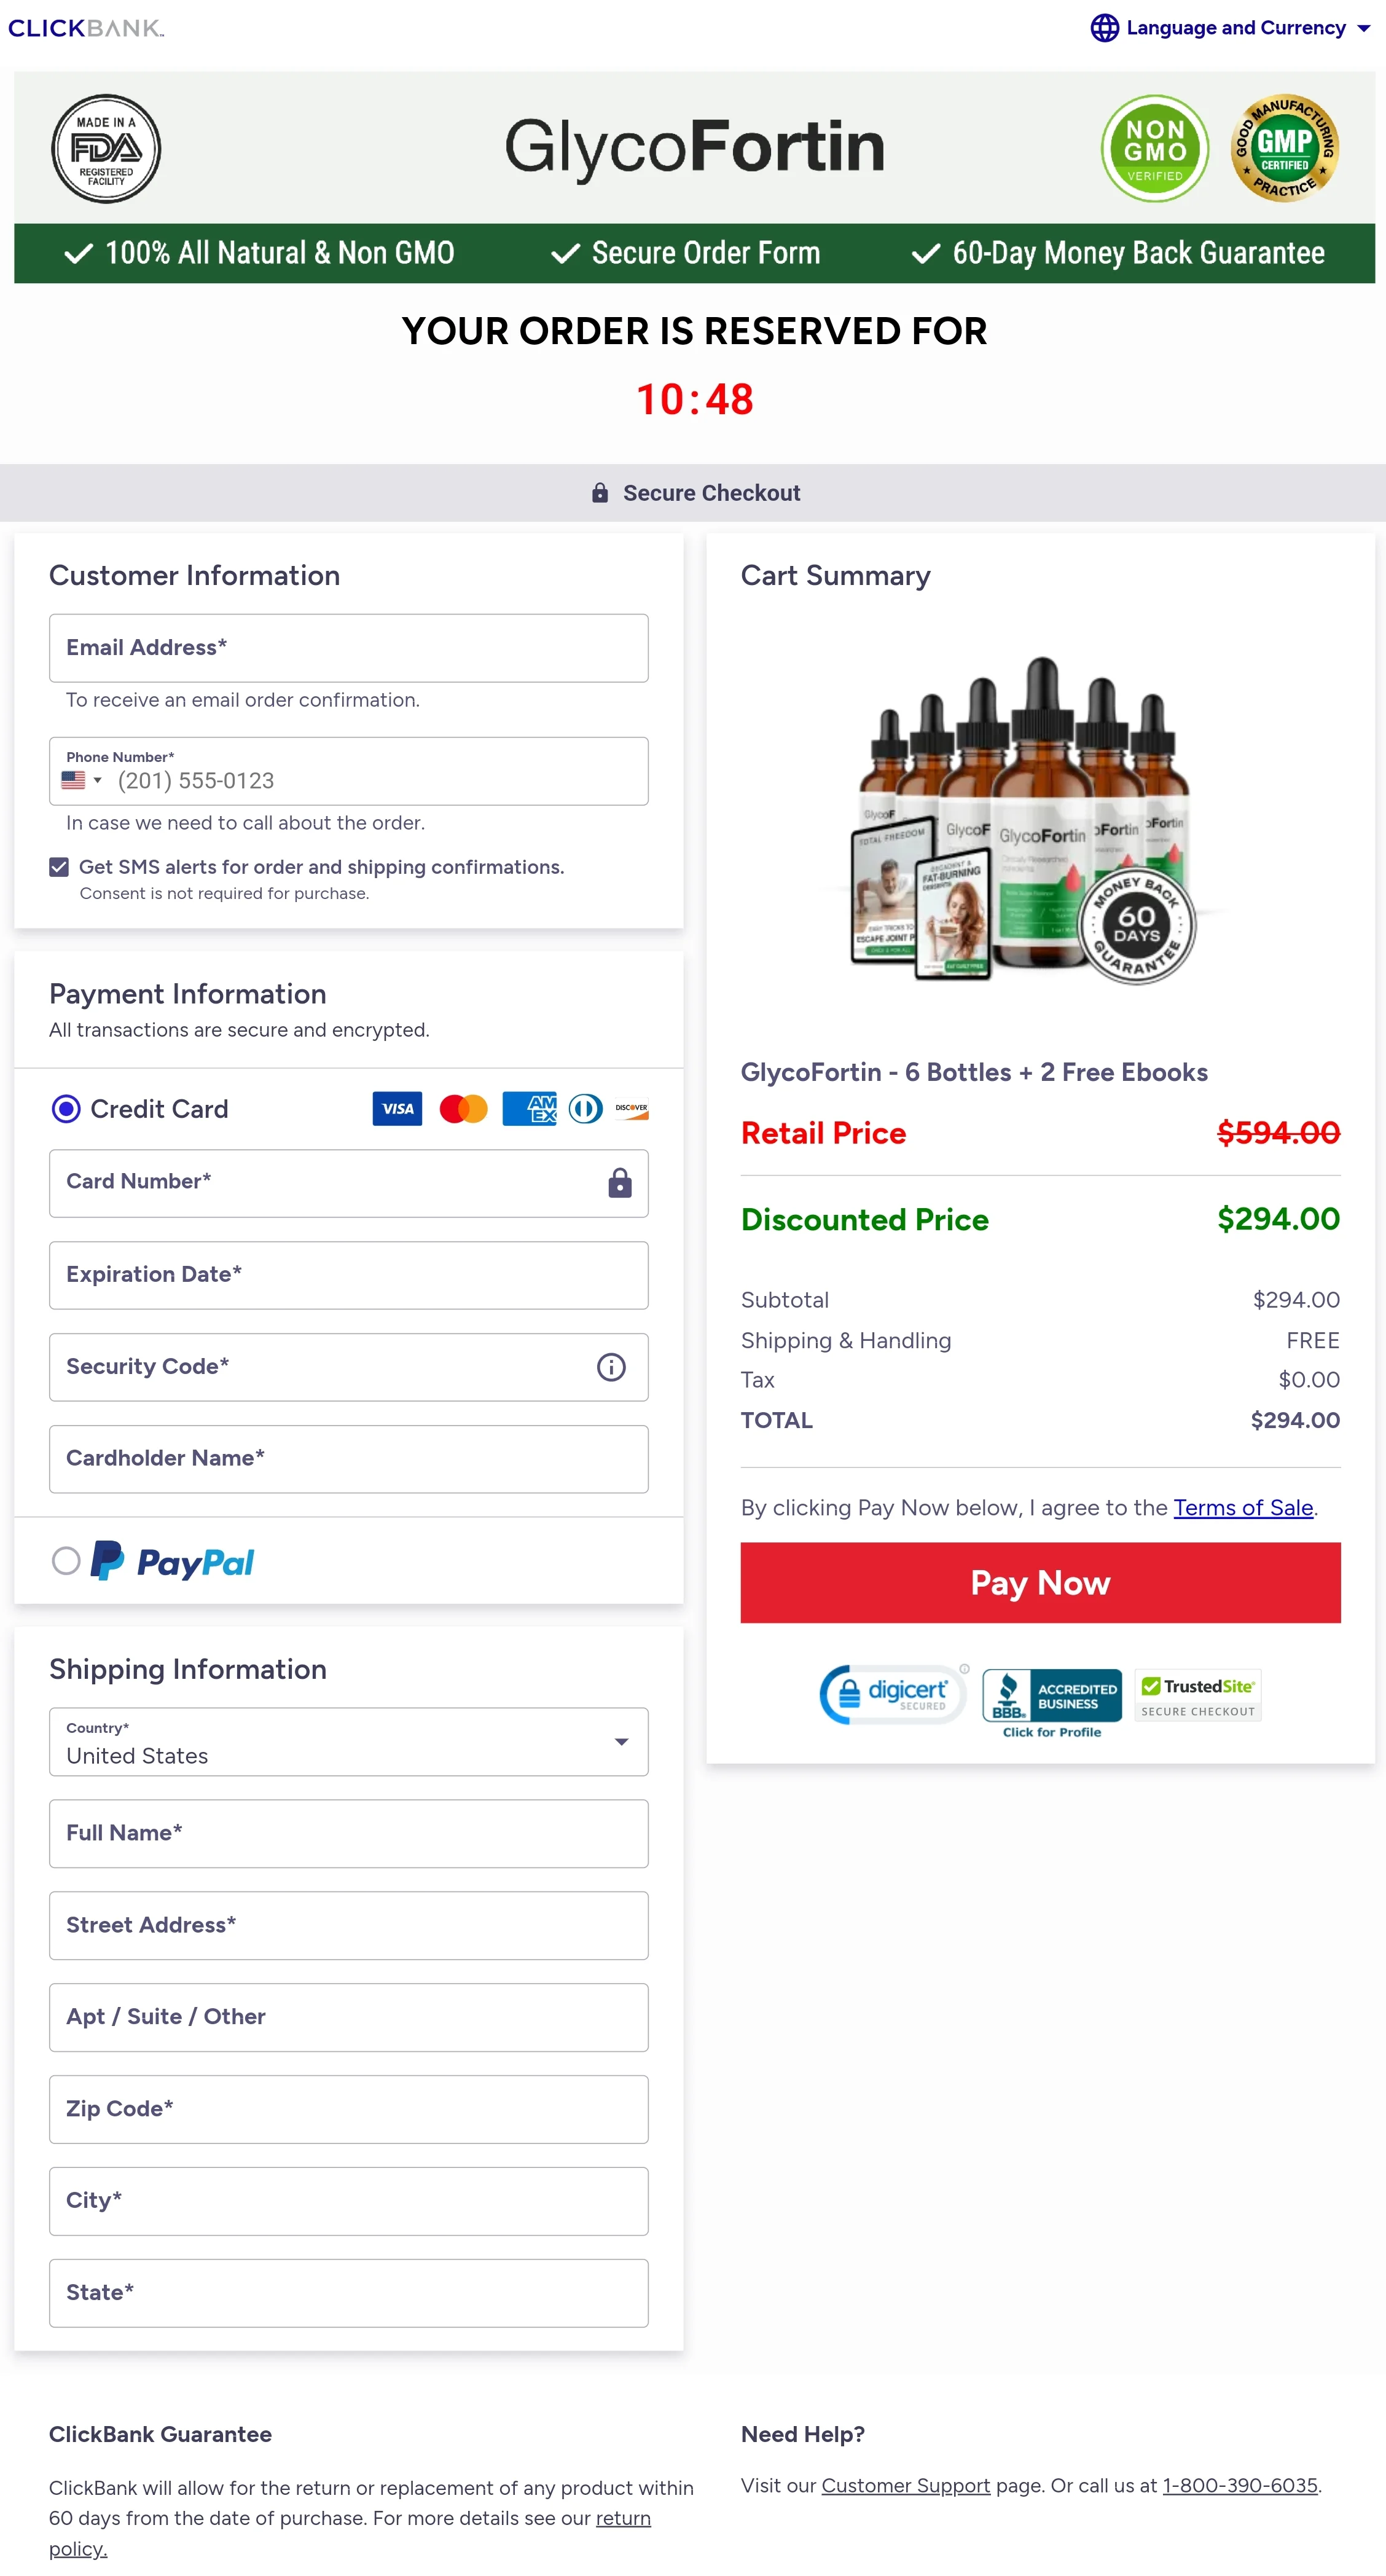
Task: Disable SMS alerts for order confirmations
Action: (x=59, y=866)
